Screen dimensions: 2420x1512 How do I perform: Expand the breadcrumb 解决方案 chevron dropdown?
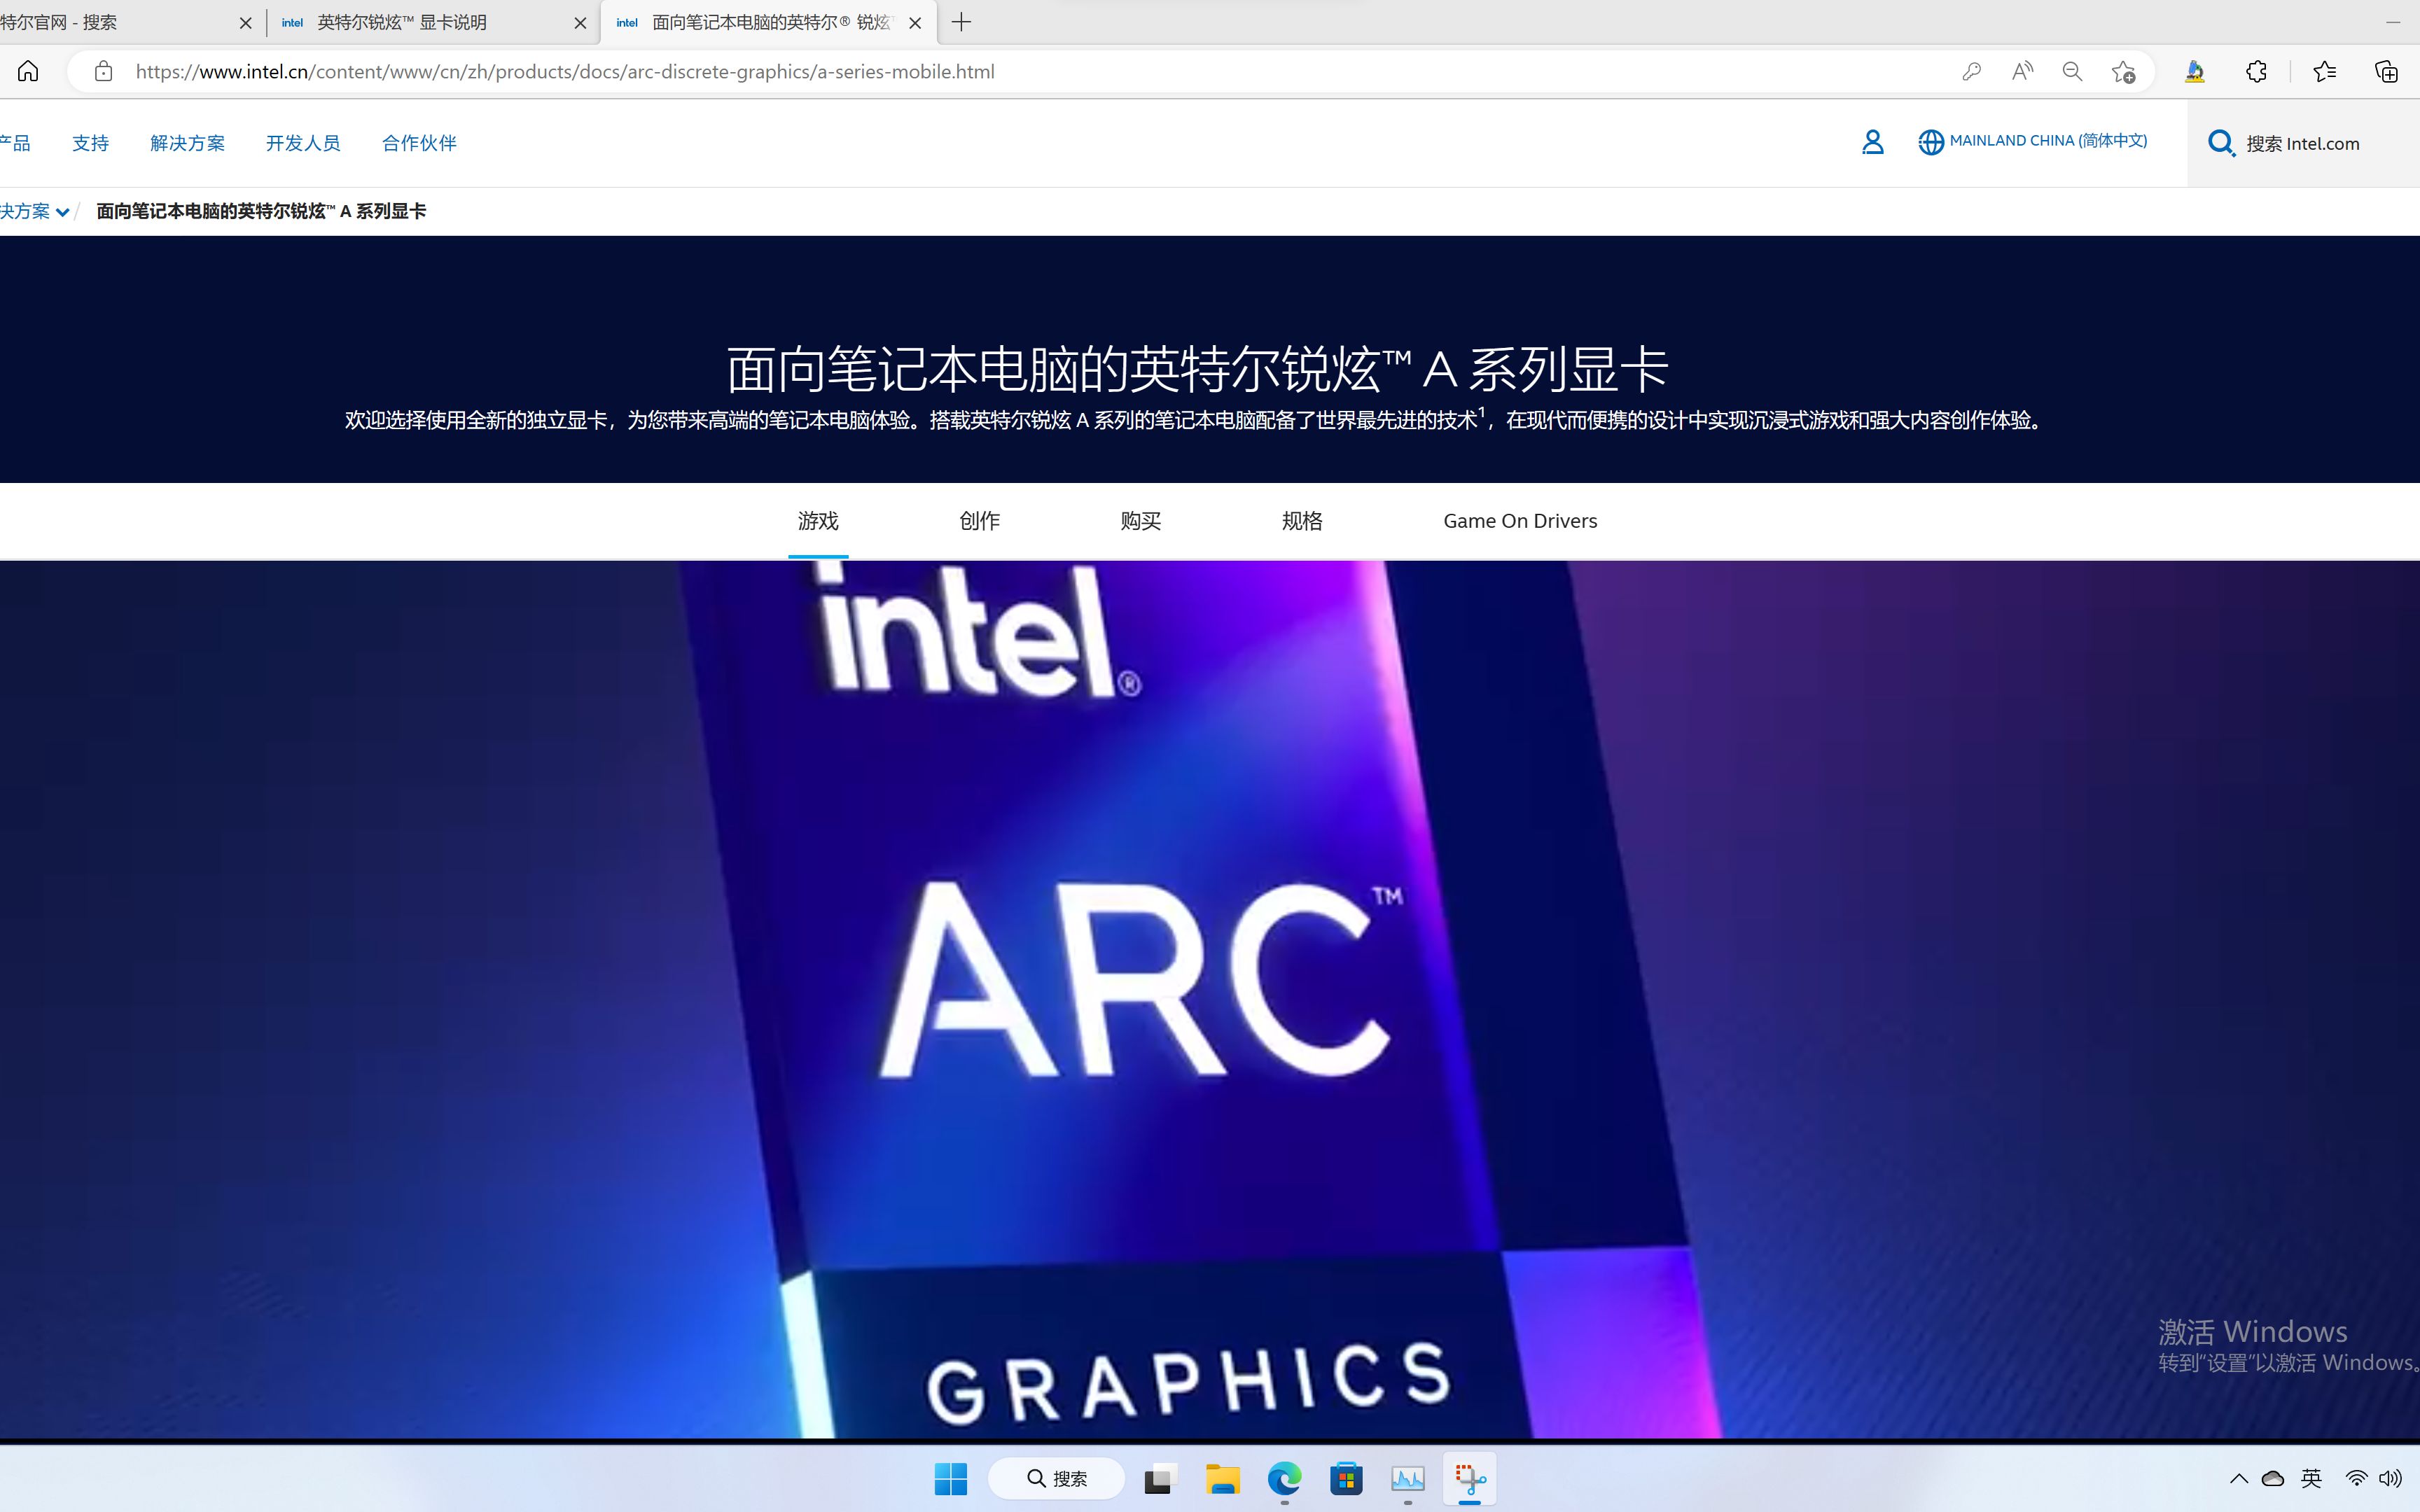(62, 212)
